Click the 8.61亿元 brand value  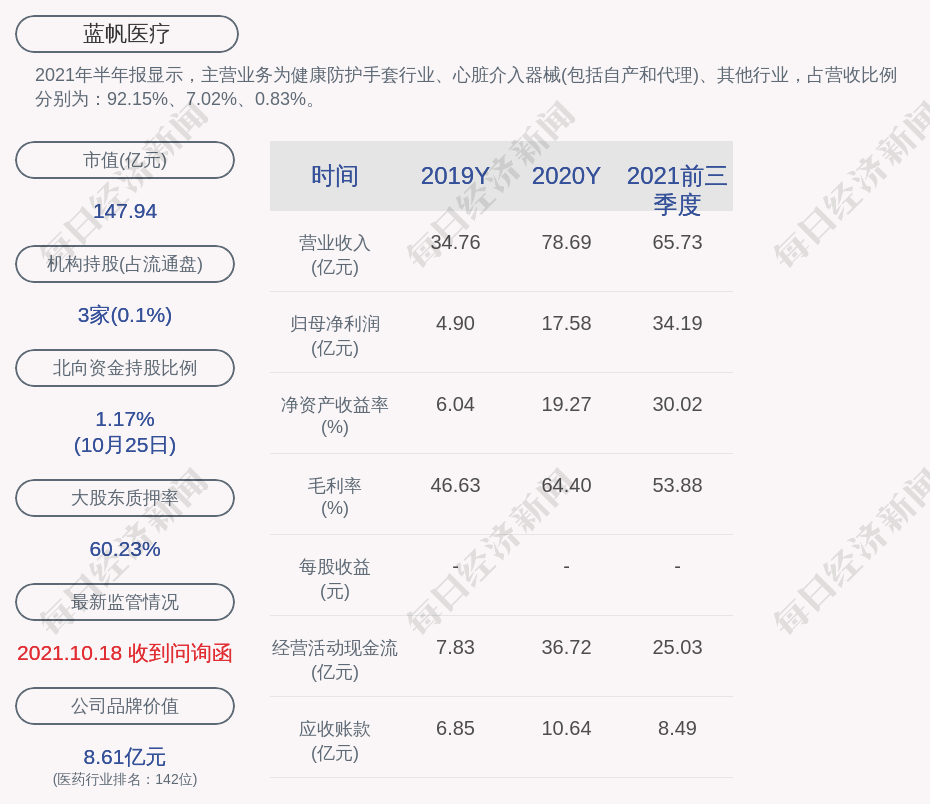click(125, 757)
